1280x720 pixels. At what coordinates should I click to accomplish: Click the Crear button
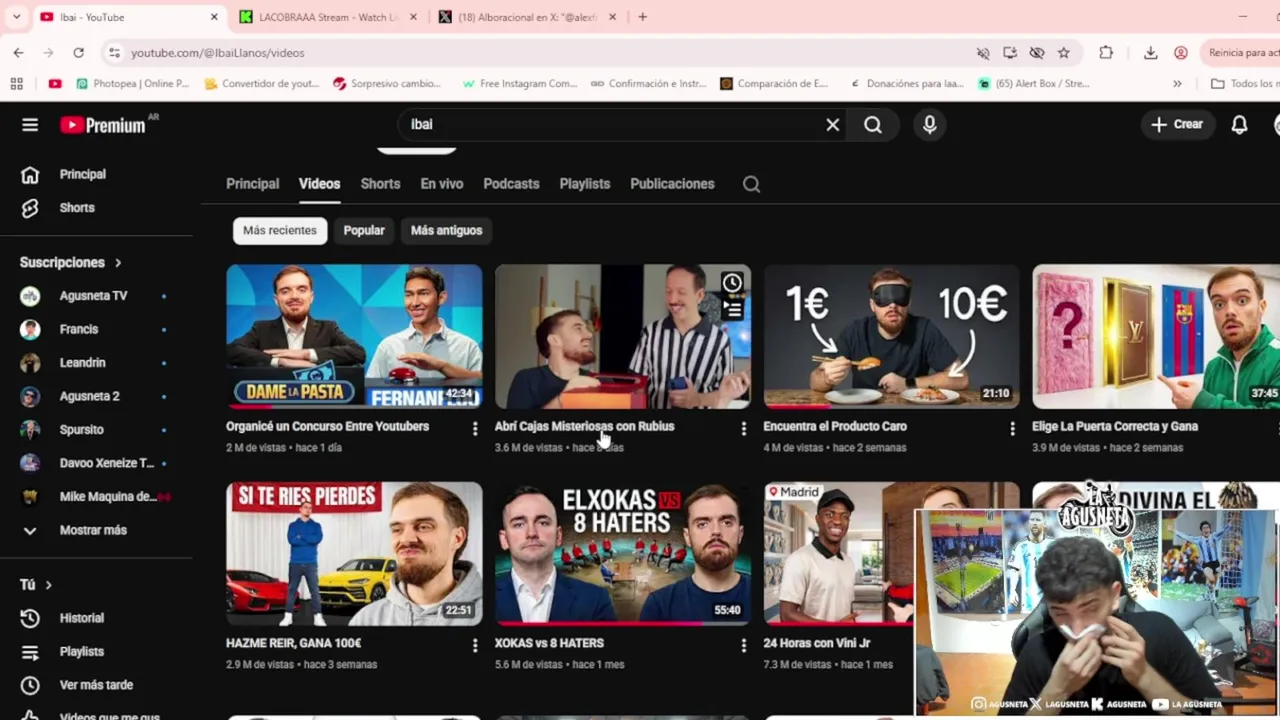pyautogui.click(x=1177, y=124)
